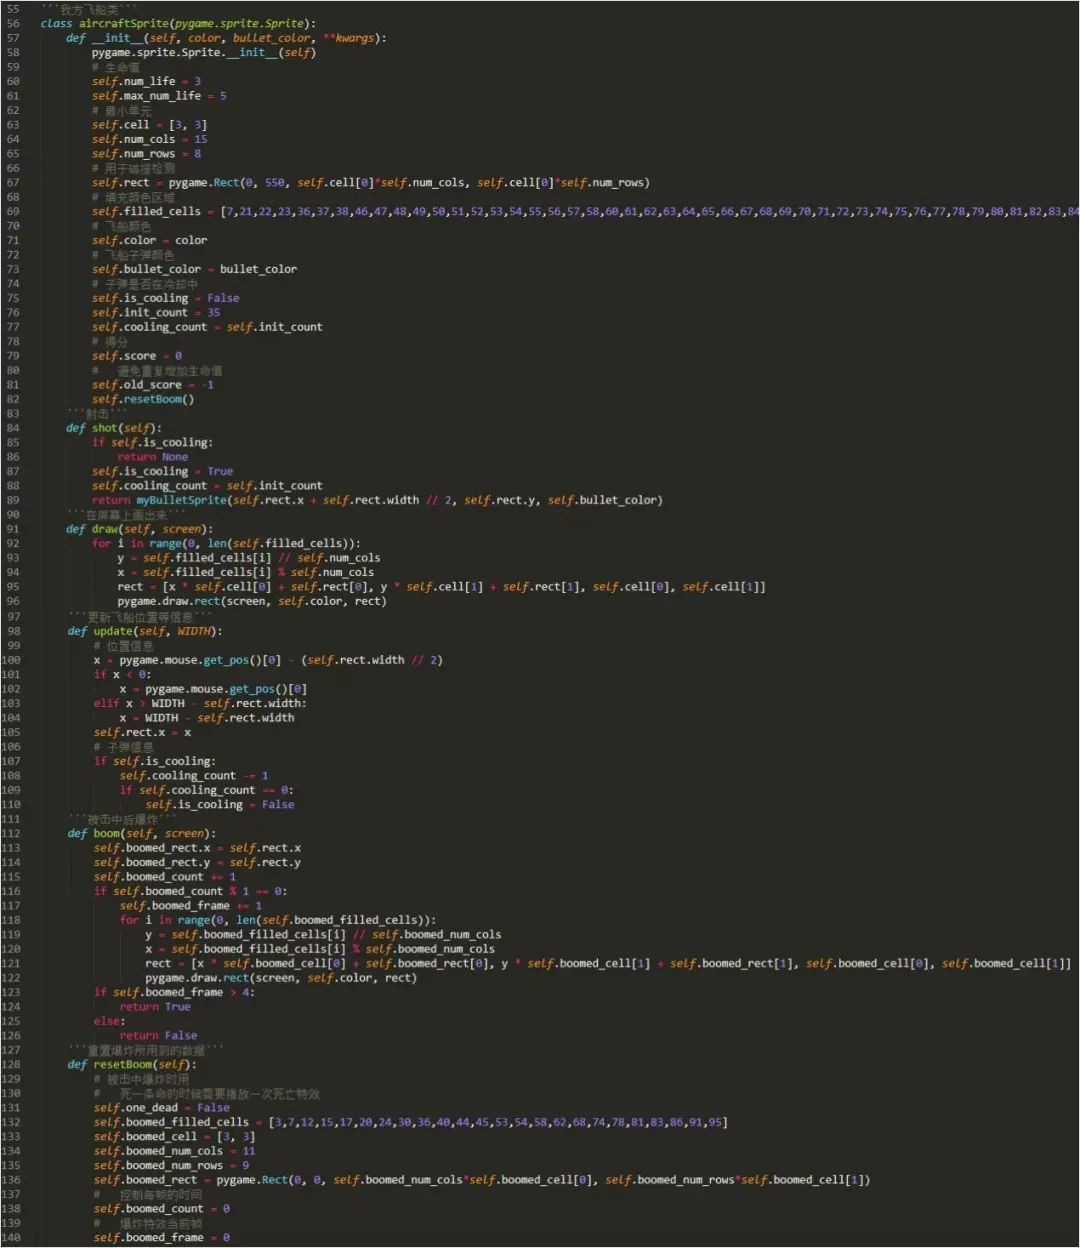This screenshot has height=1248, width=1080.
Task: Click 'self.boomed_count += 1' line
Action: (165, 877)
